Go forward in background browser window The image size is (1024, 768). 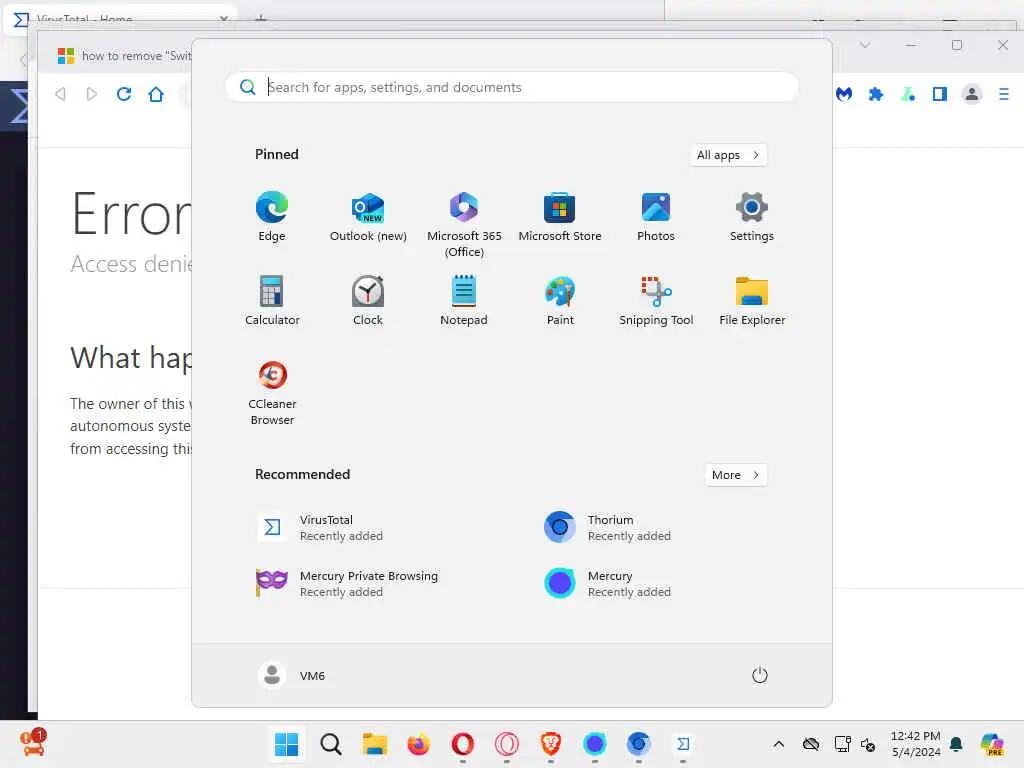[x=91, y=94]
